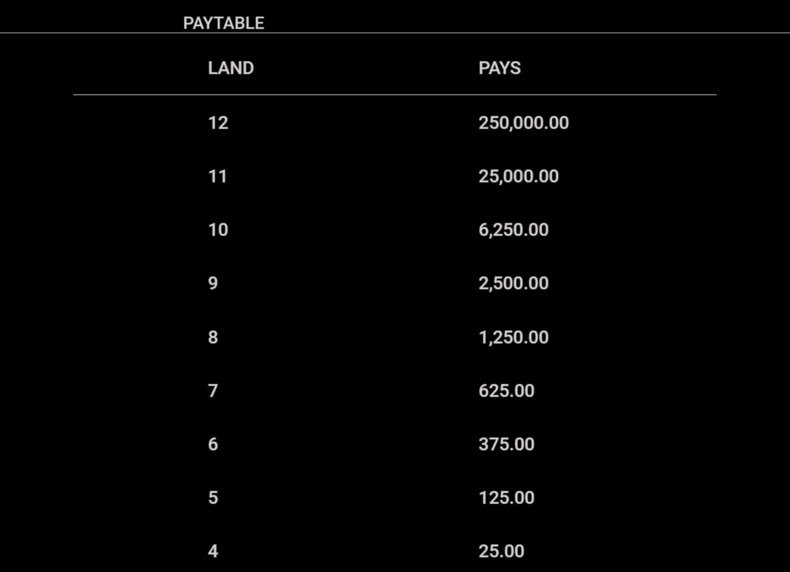Click the 6,250.00 payout value

pyautogui.click(x=513, y=230)
